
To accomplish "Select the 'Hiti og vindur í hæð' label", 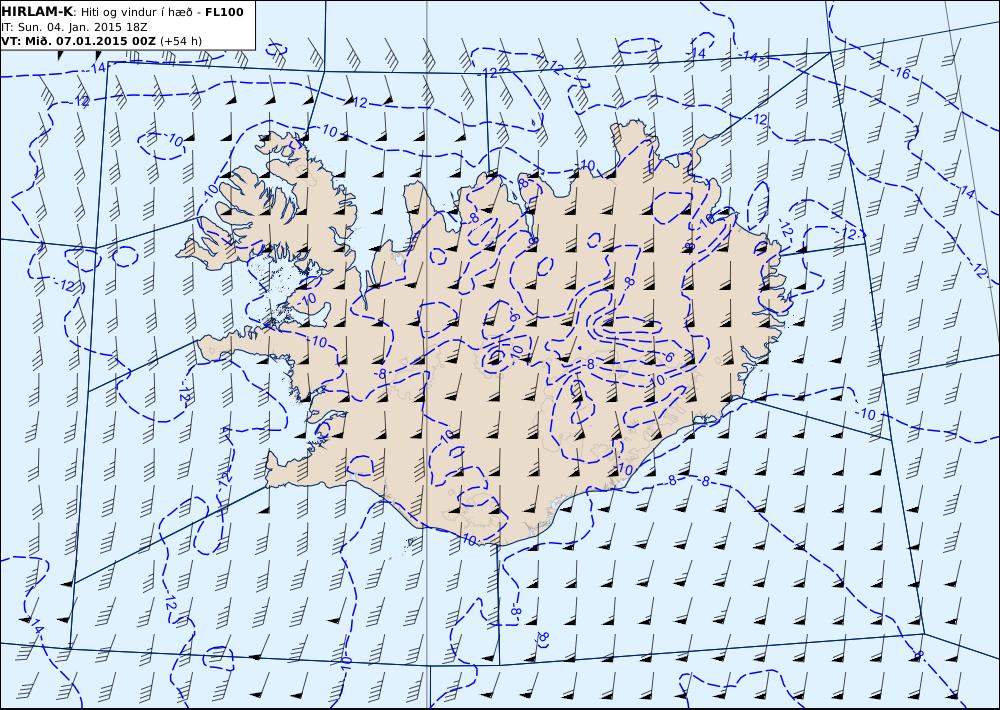I will [x=136, y=12].
